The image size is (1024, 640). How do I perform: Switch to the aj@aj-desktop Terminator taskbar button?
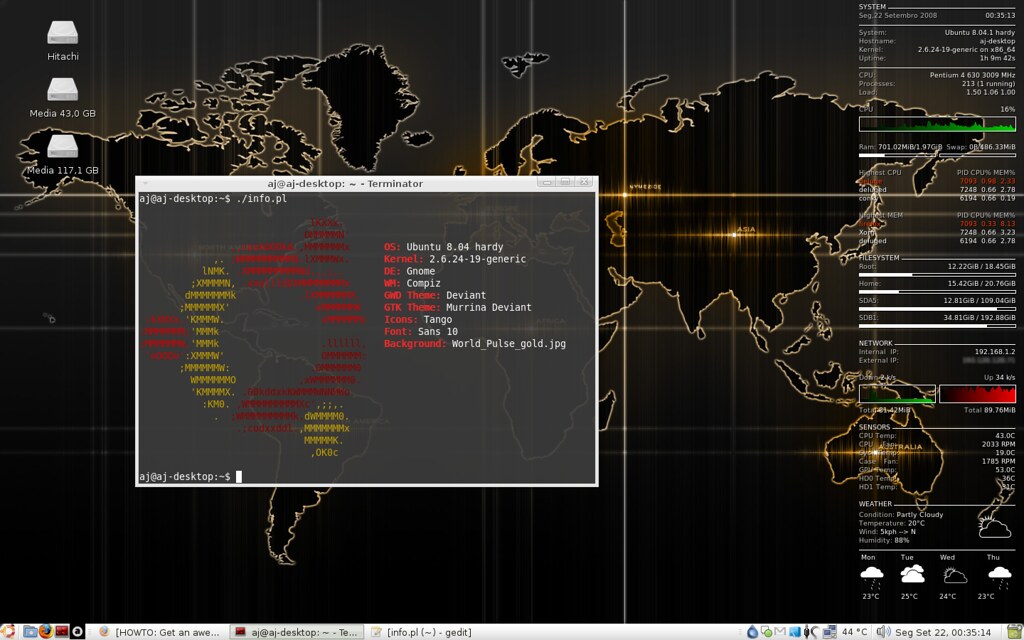[296, 632]
